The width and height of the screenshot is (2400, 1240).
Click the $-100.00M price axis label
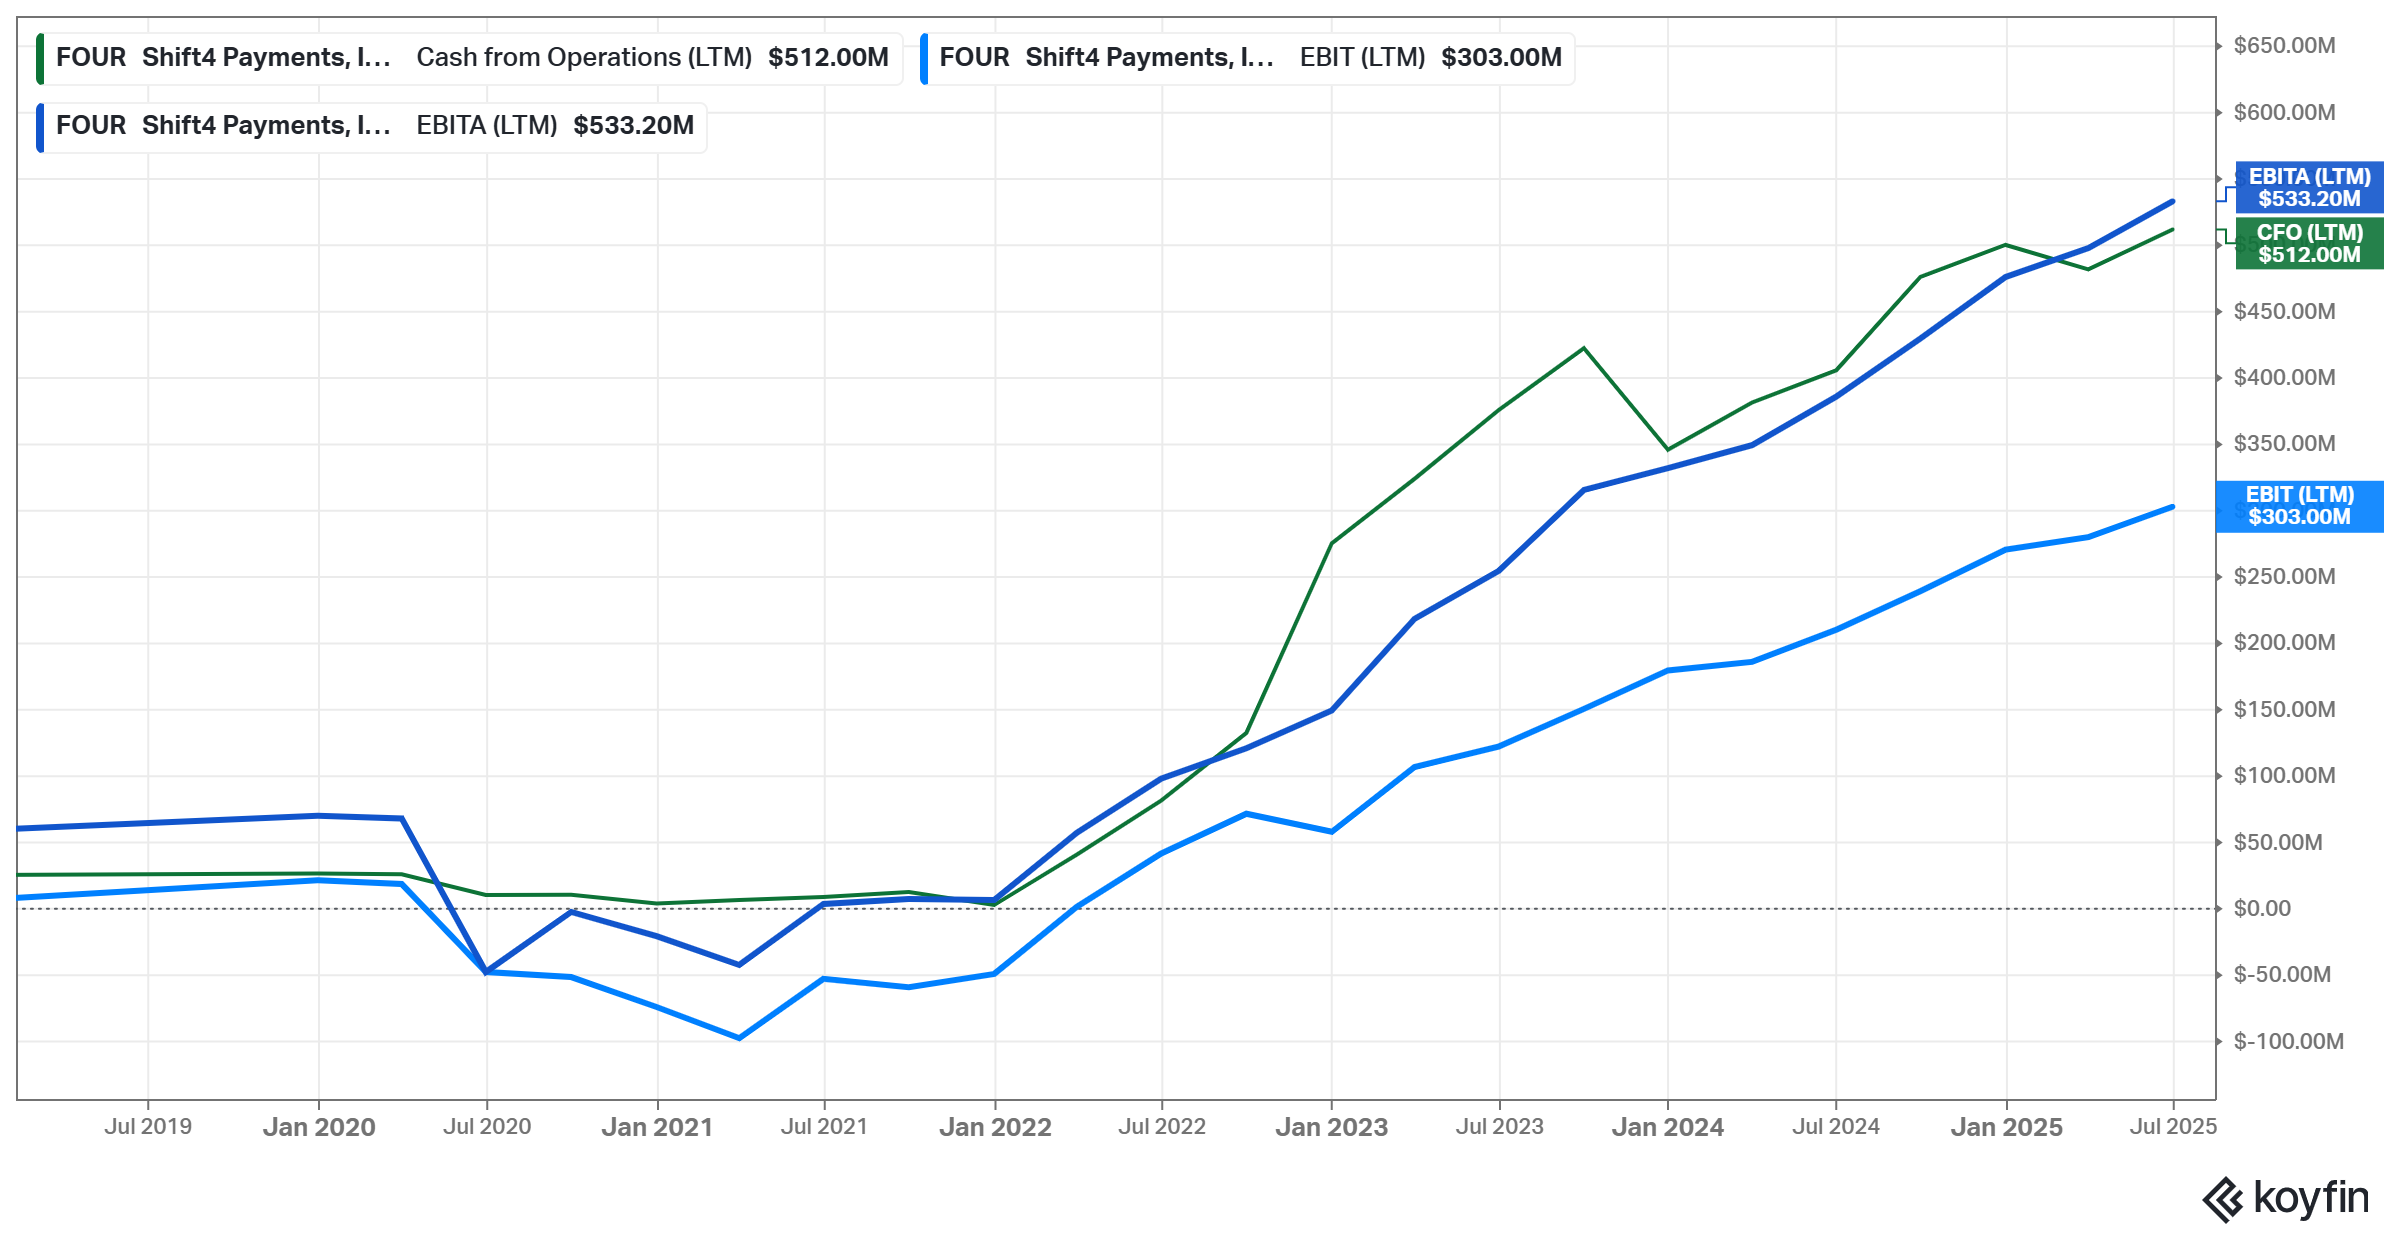2288,1041
